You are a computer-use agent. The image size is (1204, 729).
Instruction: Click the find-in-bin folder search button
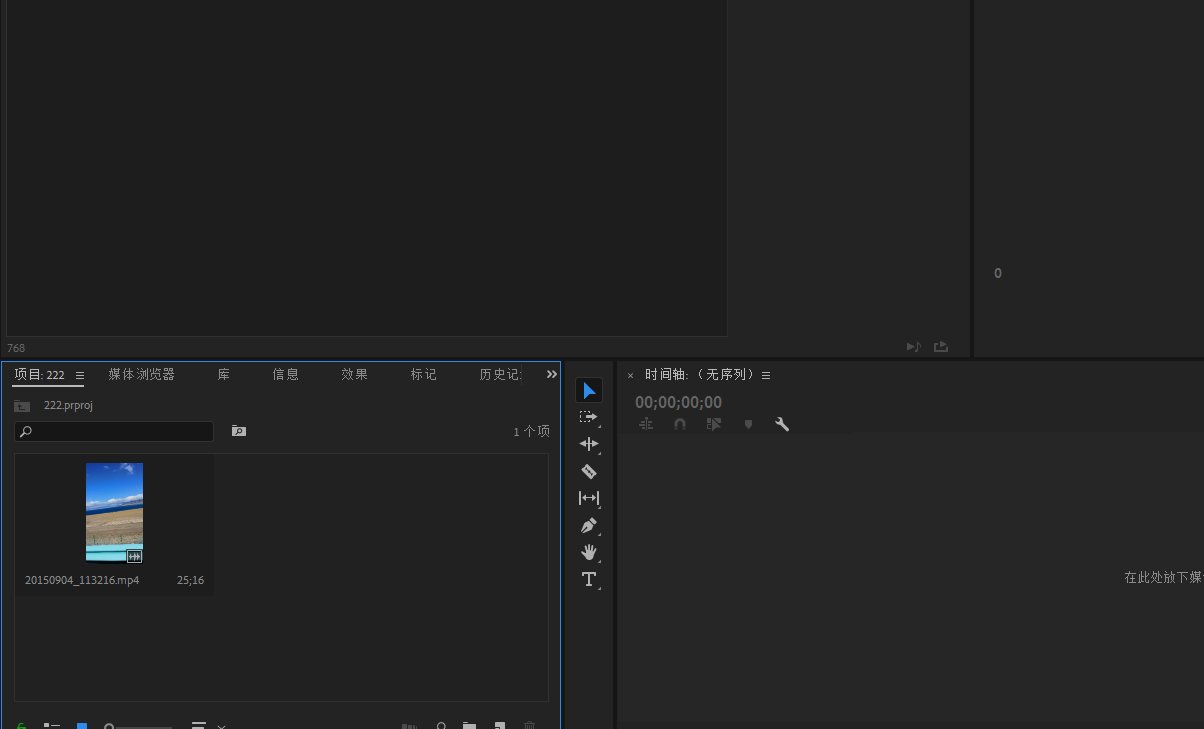click(238, 431)
